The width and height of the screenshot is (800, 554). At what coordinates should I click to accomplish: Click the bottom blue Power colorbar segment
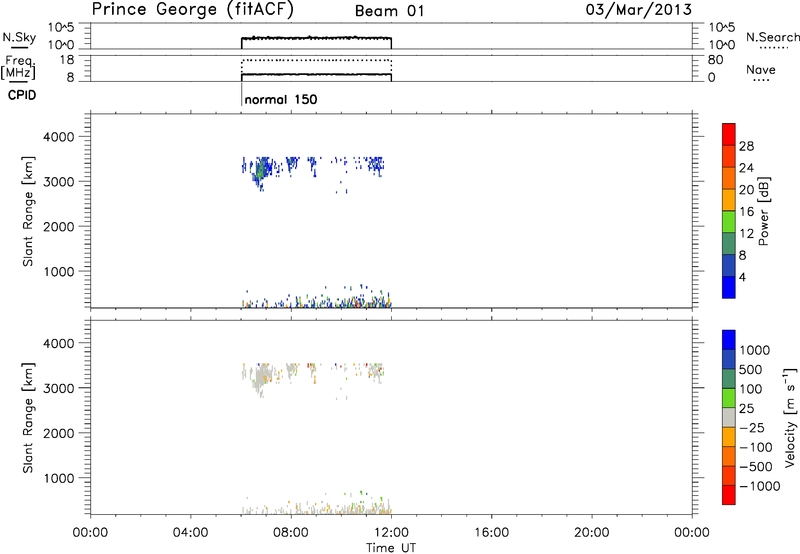(729, 287)
